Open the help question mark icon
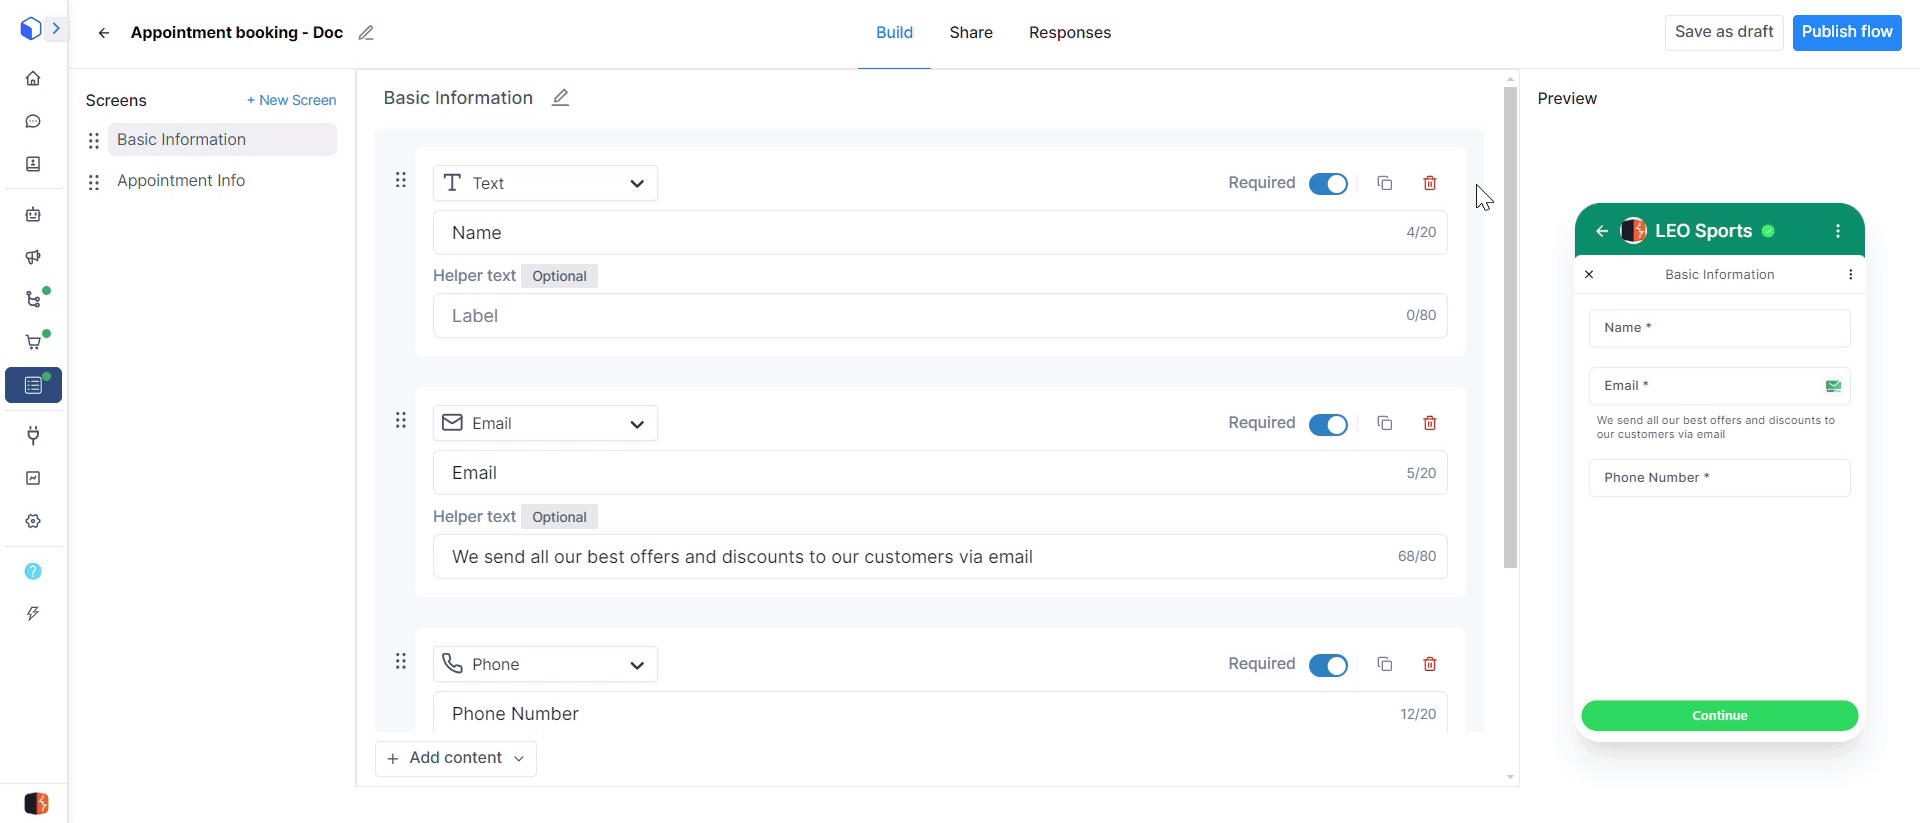 (33, 571)
